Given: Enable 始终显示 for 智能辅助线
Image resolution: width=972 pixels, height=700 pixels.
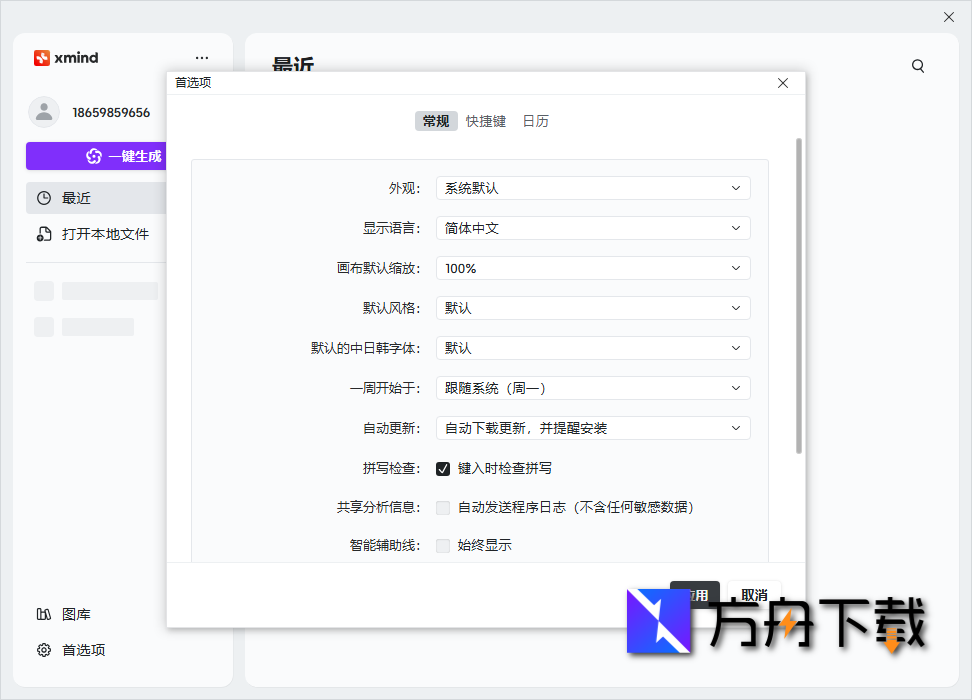Looking at the screenshot, I should click(443, 545).
